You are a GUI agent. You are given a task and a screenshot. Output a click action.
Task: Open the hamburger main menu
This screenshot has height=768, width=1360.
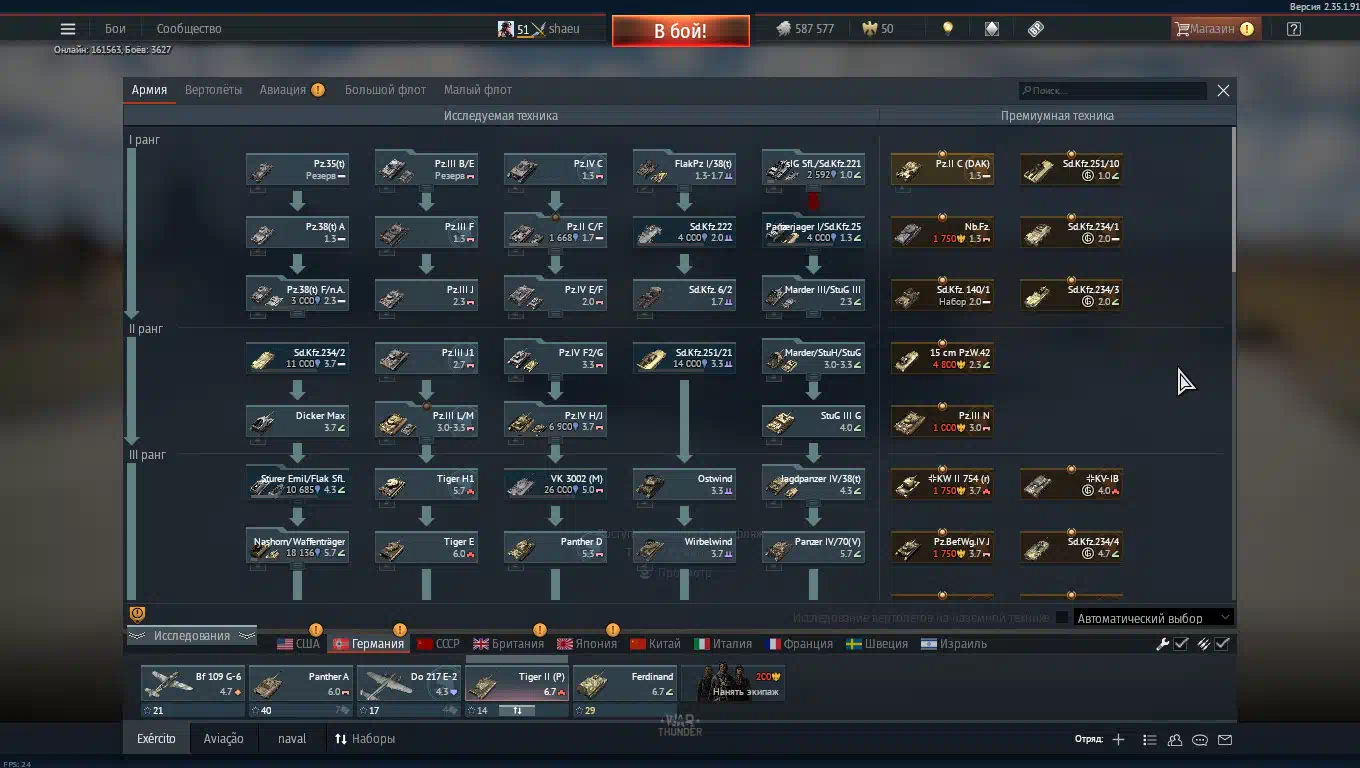[68, 29]
